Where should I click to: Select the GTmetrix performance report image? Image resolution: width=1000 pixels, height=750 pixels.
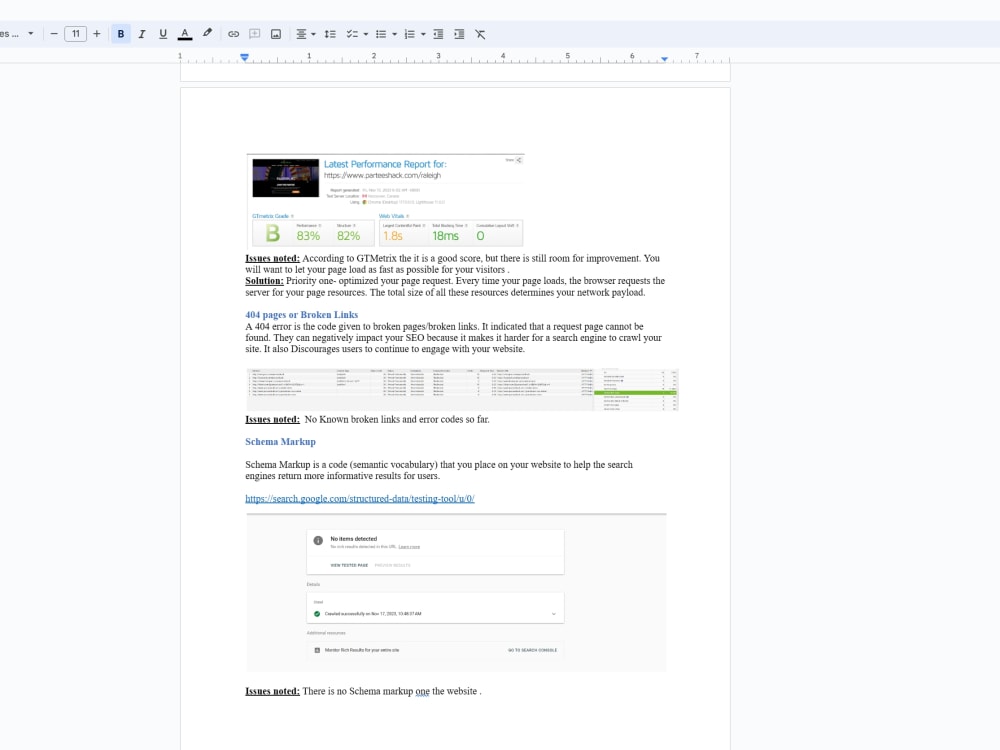[385, 200]
